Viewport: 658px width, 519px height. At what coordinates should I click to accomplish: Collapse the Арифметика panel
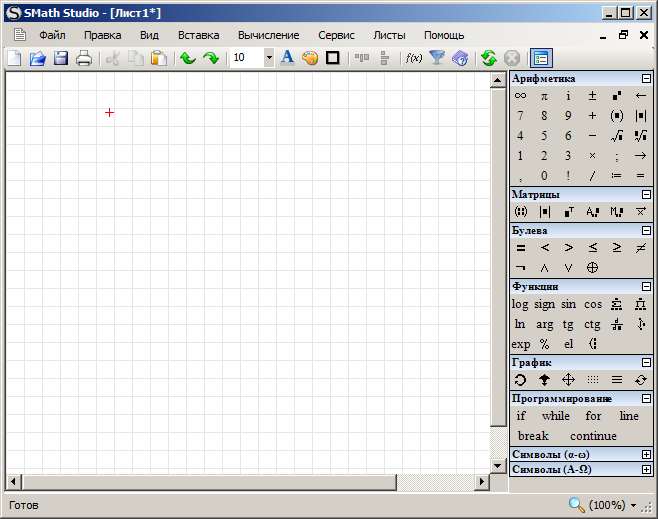point(646,78)
